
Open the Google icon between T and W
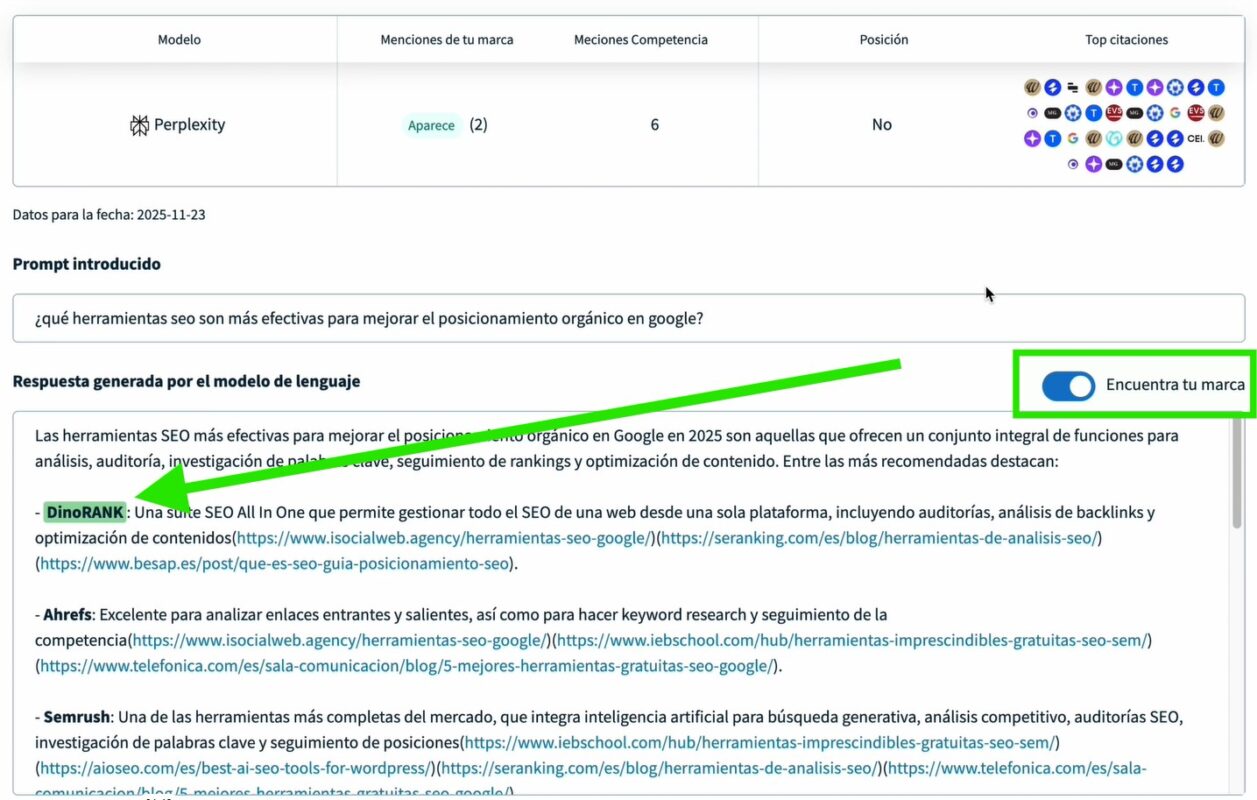(1073, 139)
